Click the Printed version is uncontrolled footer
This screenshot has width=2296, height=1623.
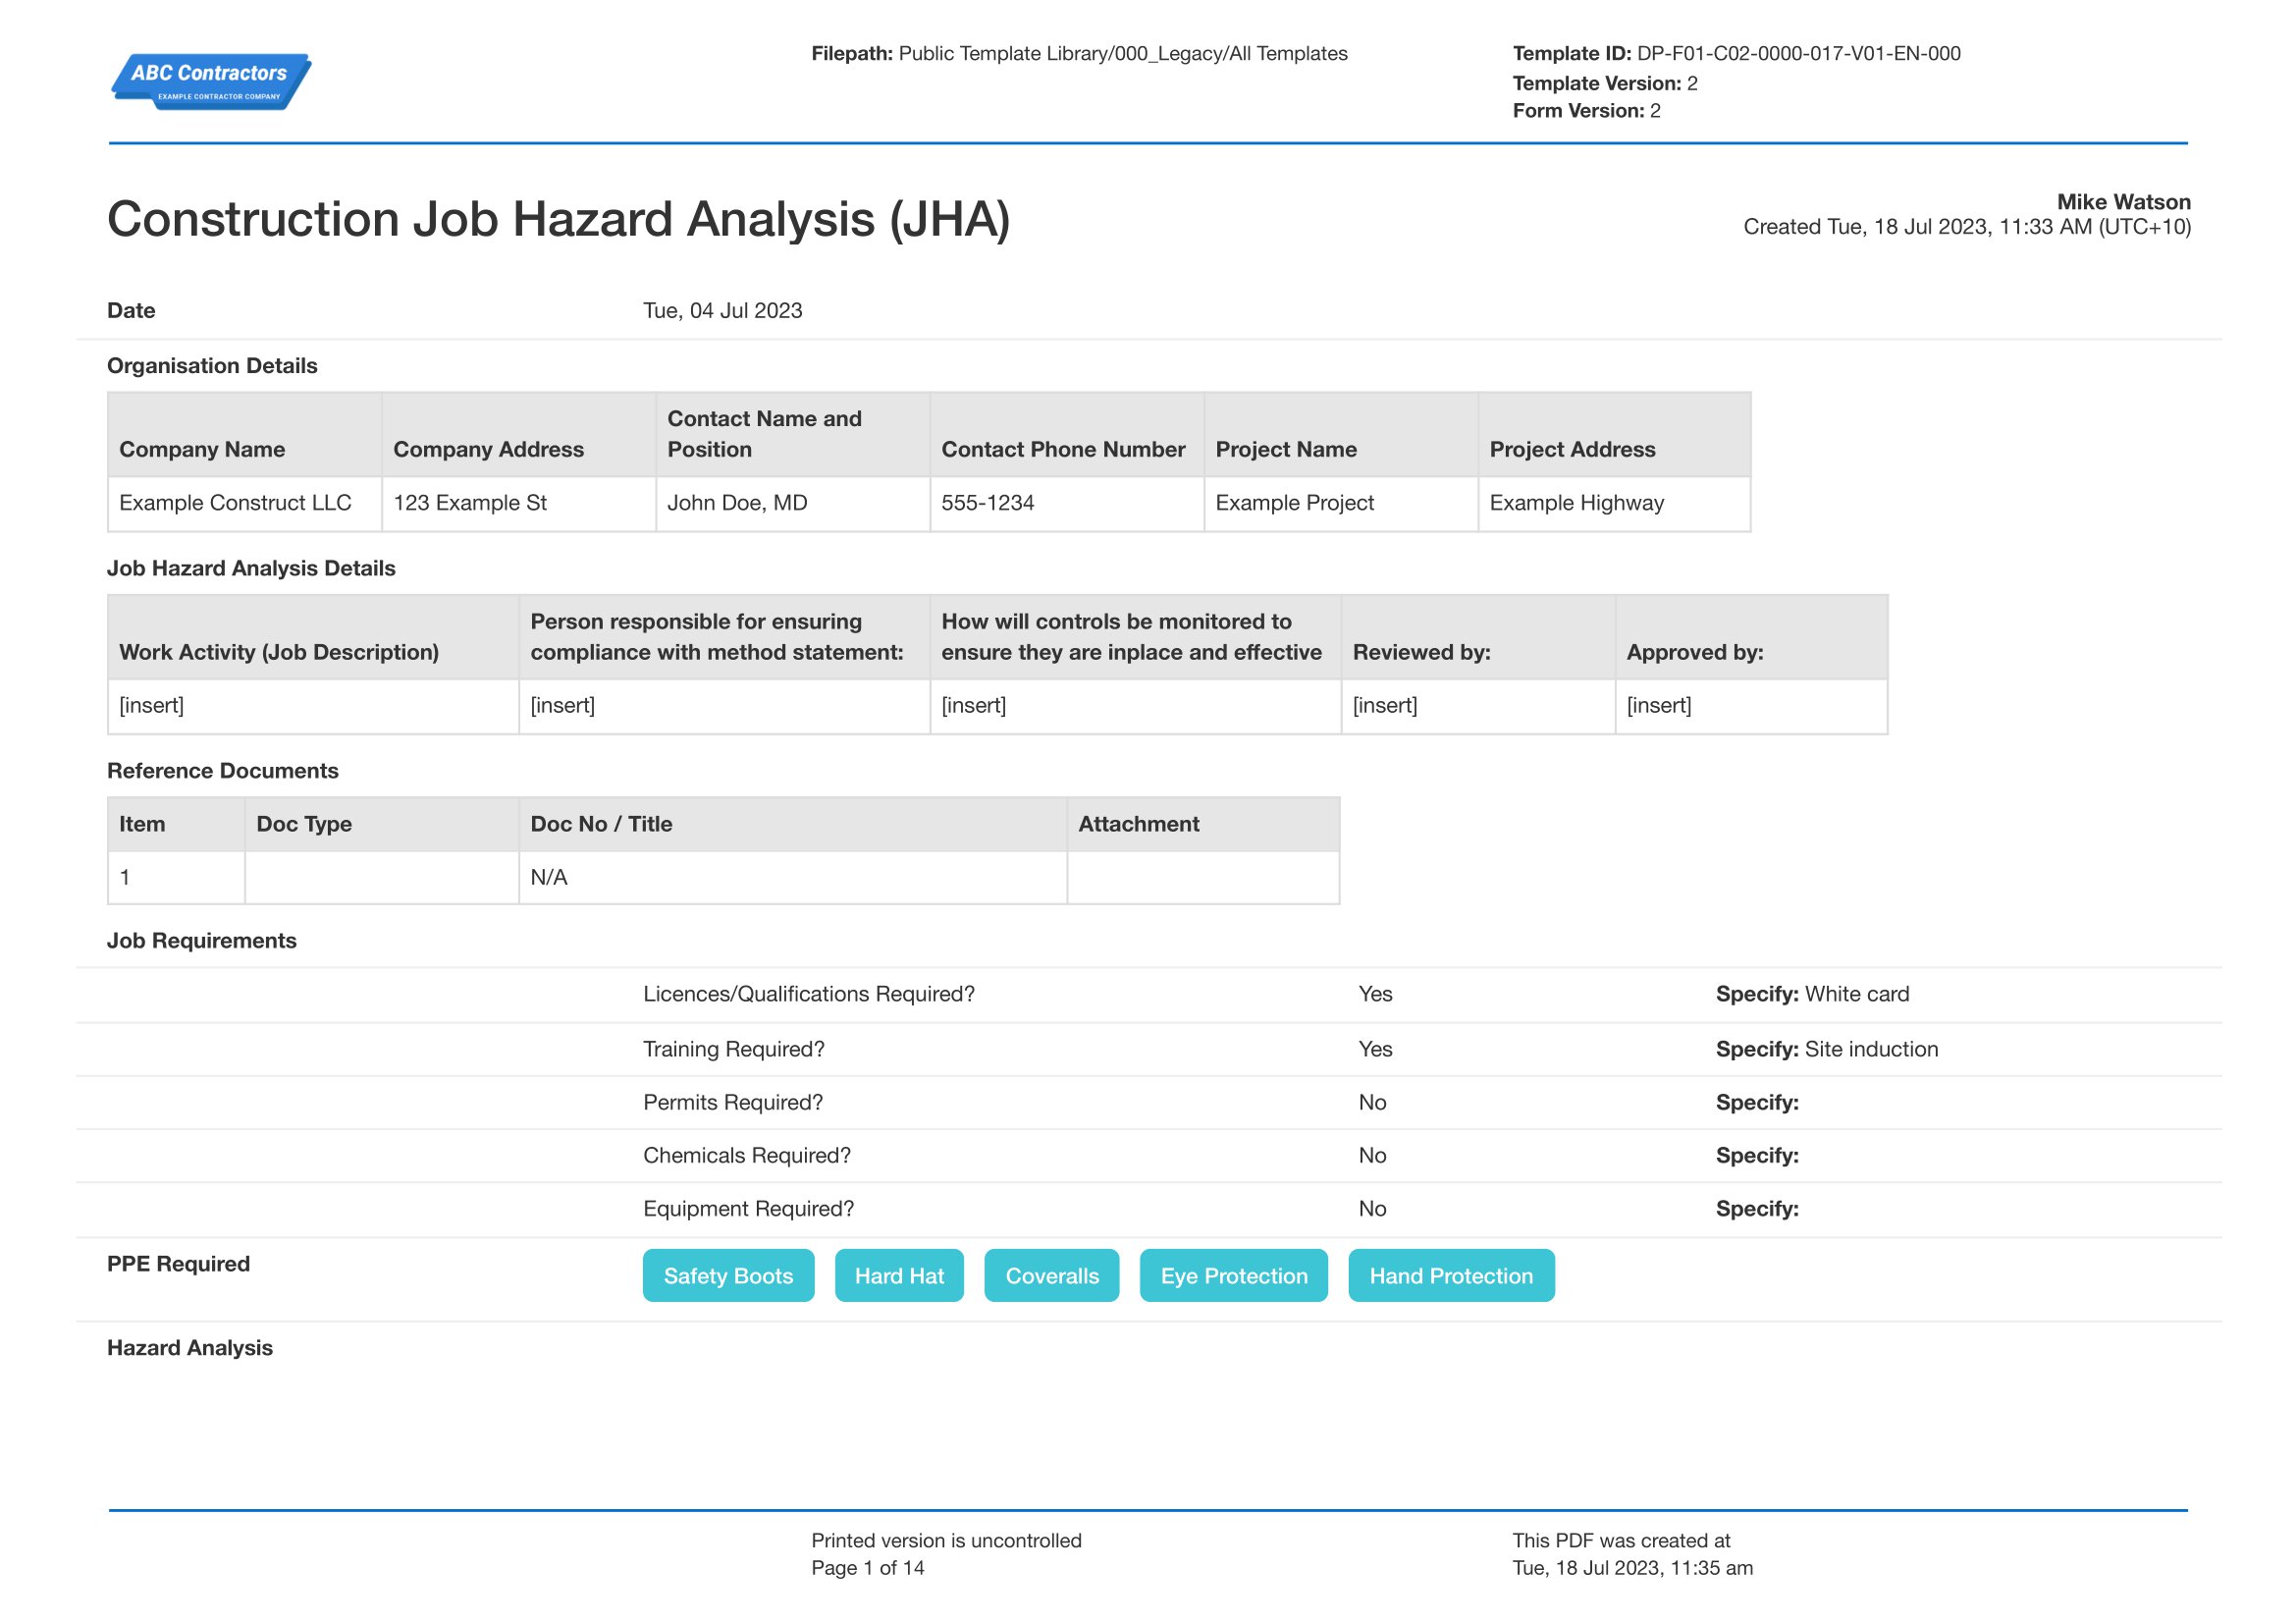pyautogui.click(x=946, y=1540)
